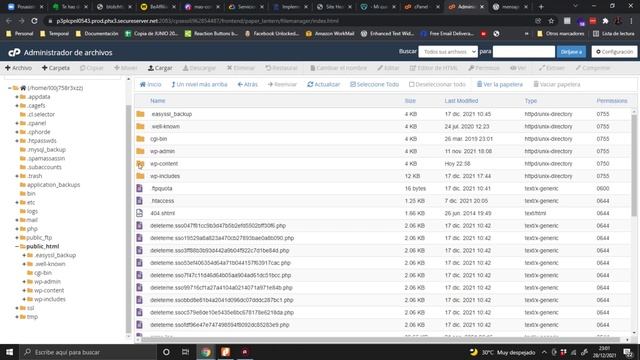Screen dimensions: 640x360
Task: Create new folder with Carpeta button
Action: click(x=56, y=68)
